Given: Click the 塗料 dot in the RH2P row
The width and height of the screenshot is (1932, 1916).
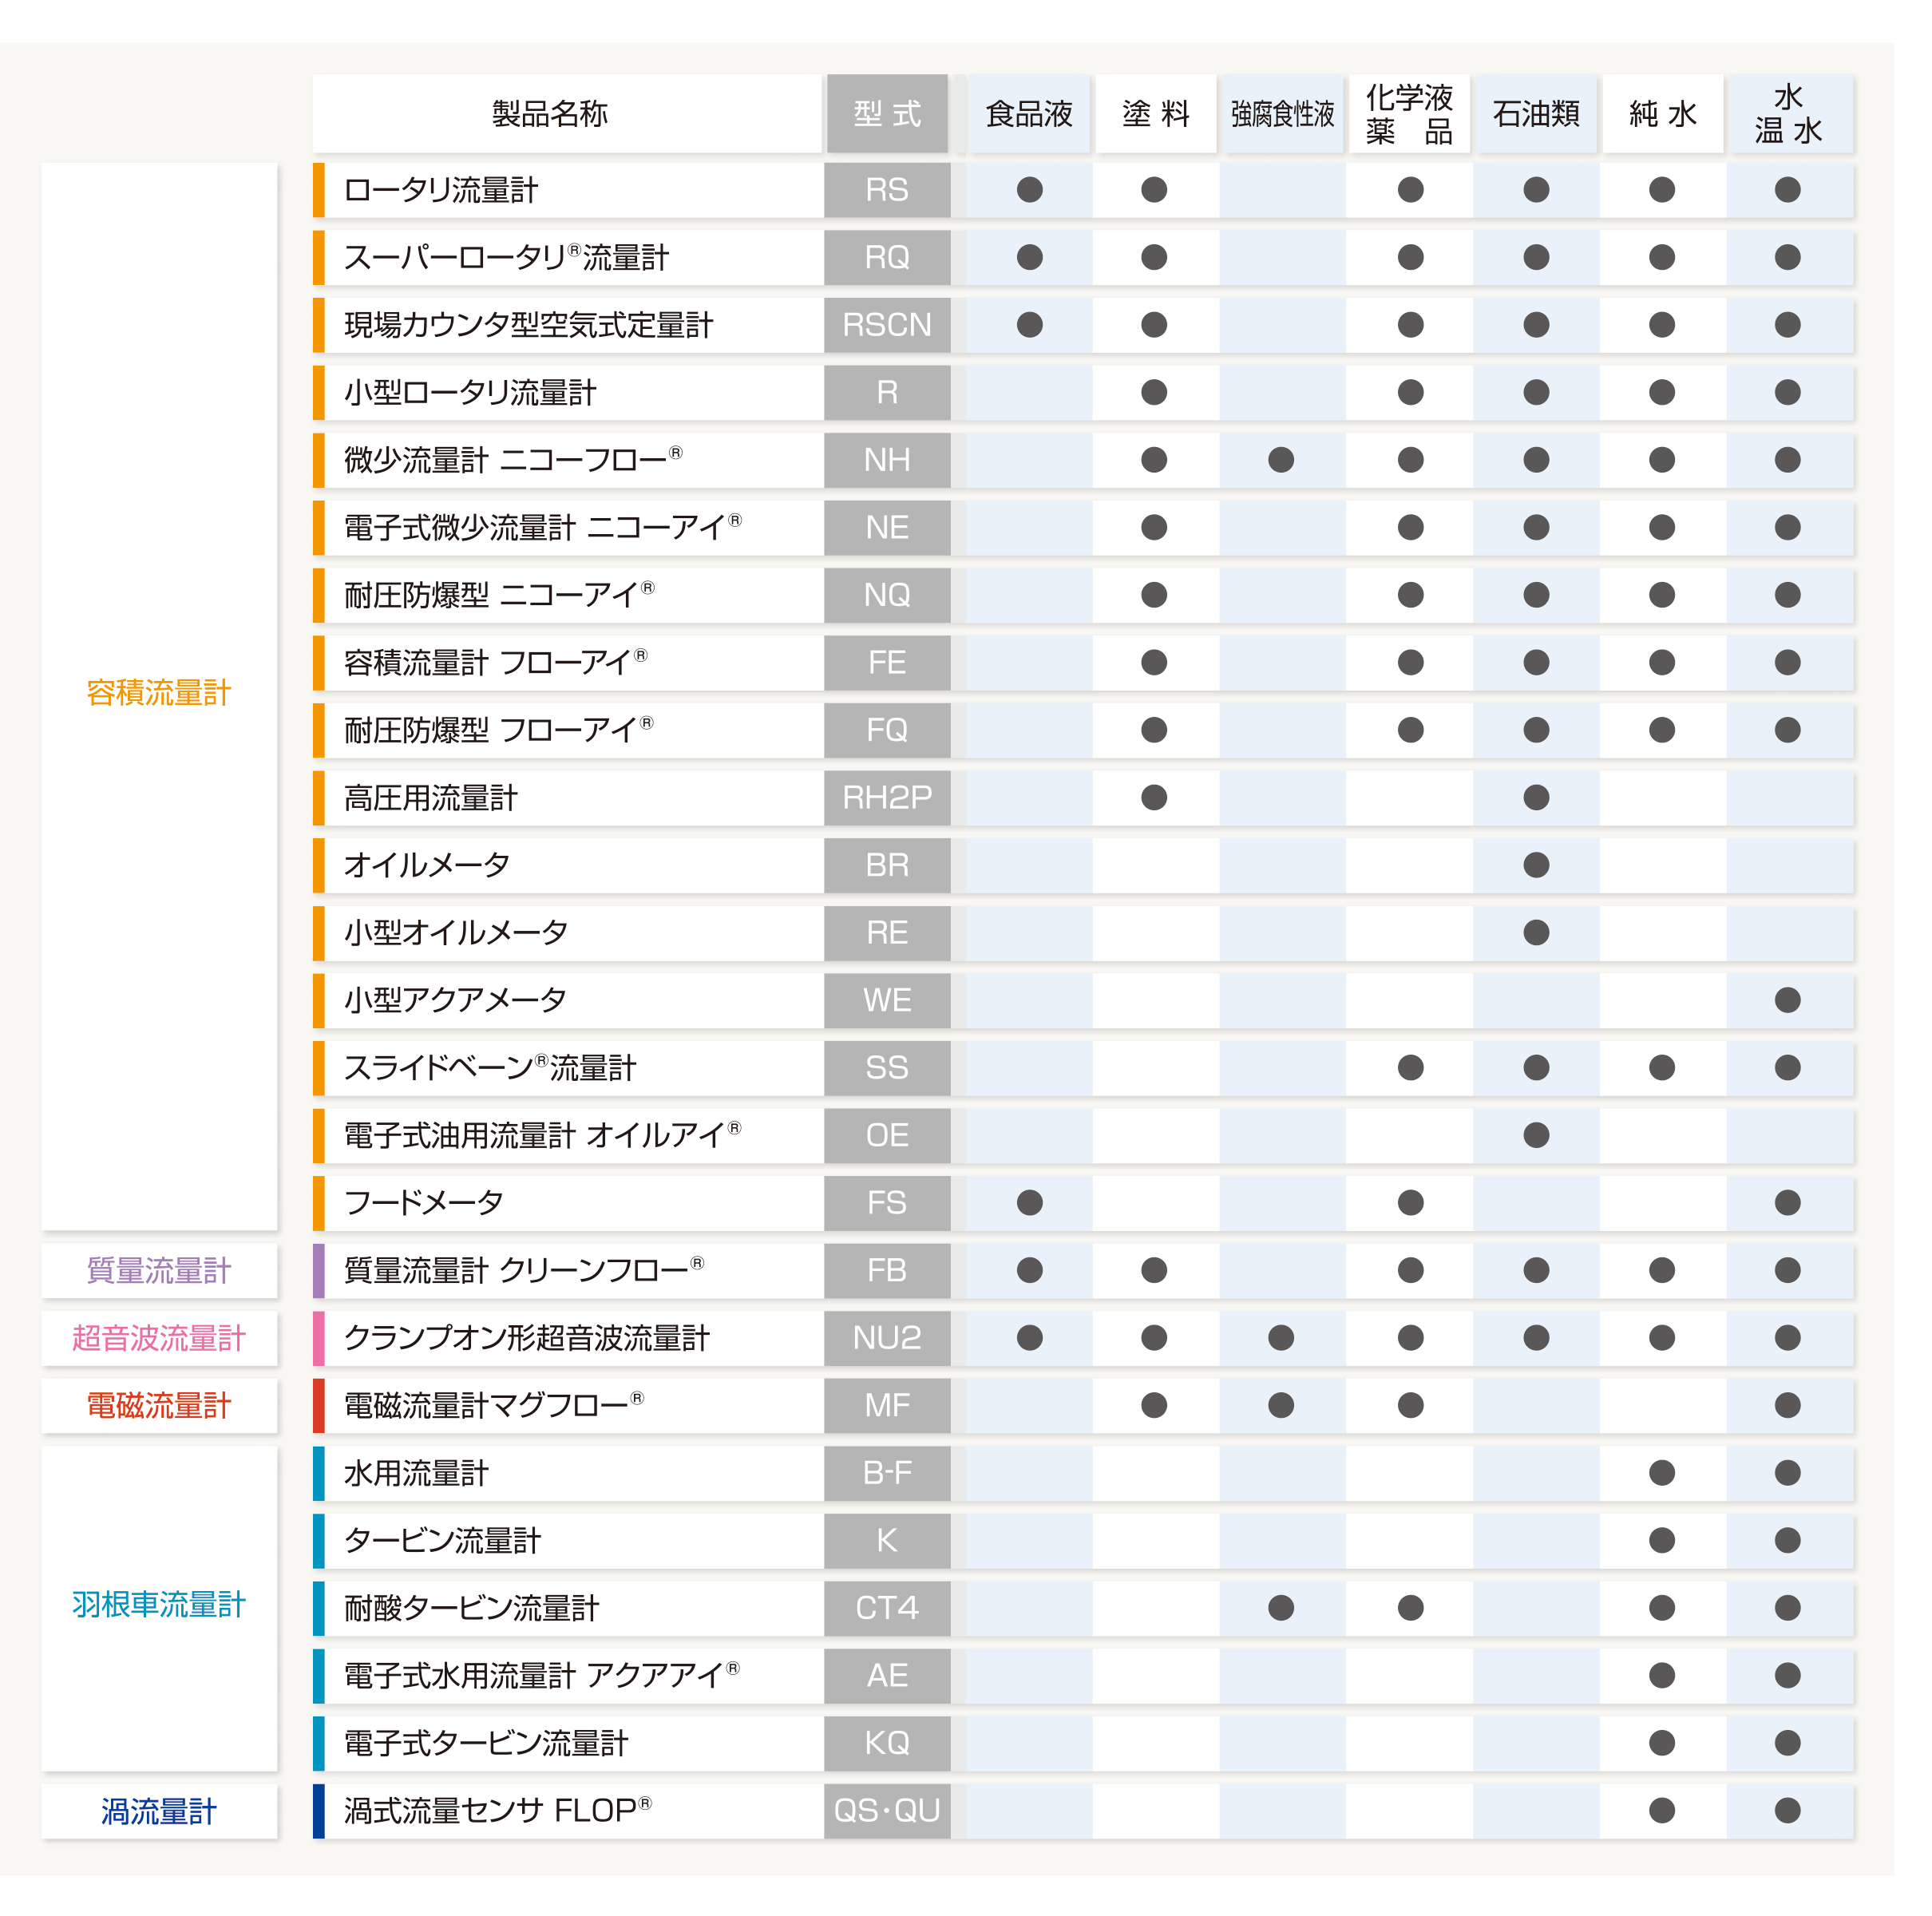Looking at the screenshot, I should (1154, 797).
